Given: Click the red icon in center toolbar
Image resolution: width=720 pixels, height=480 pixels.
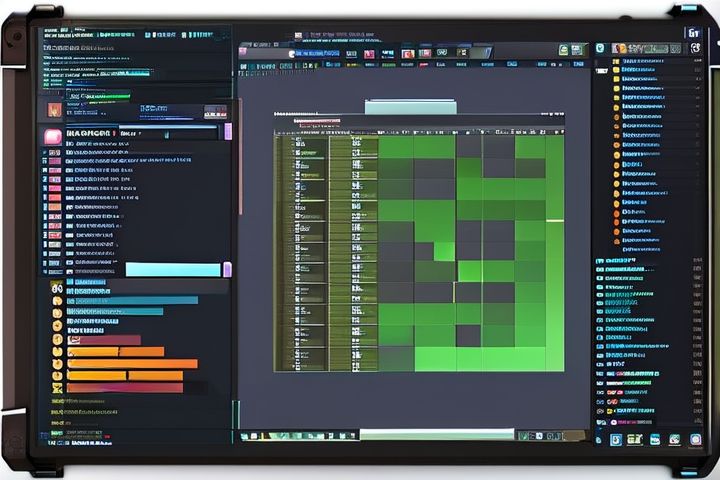Looking at the screenshot, I should (x=407, y=53).
